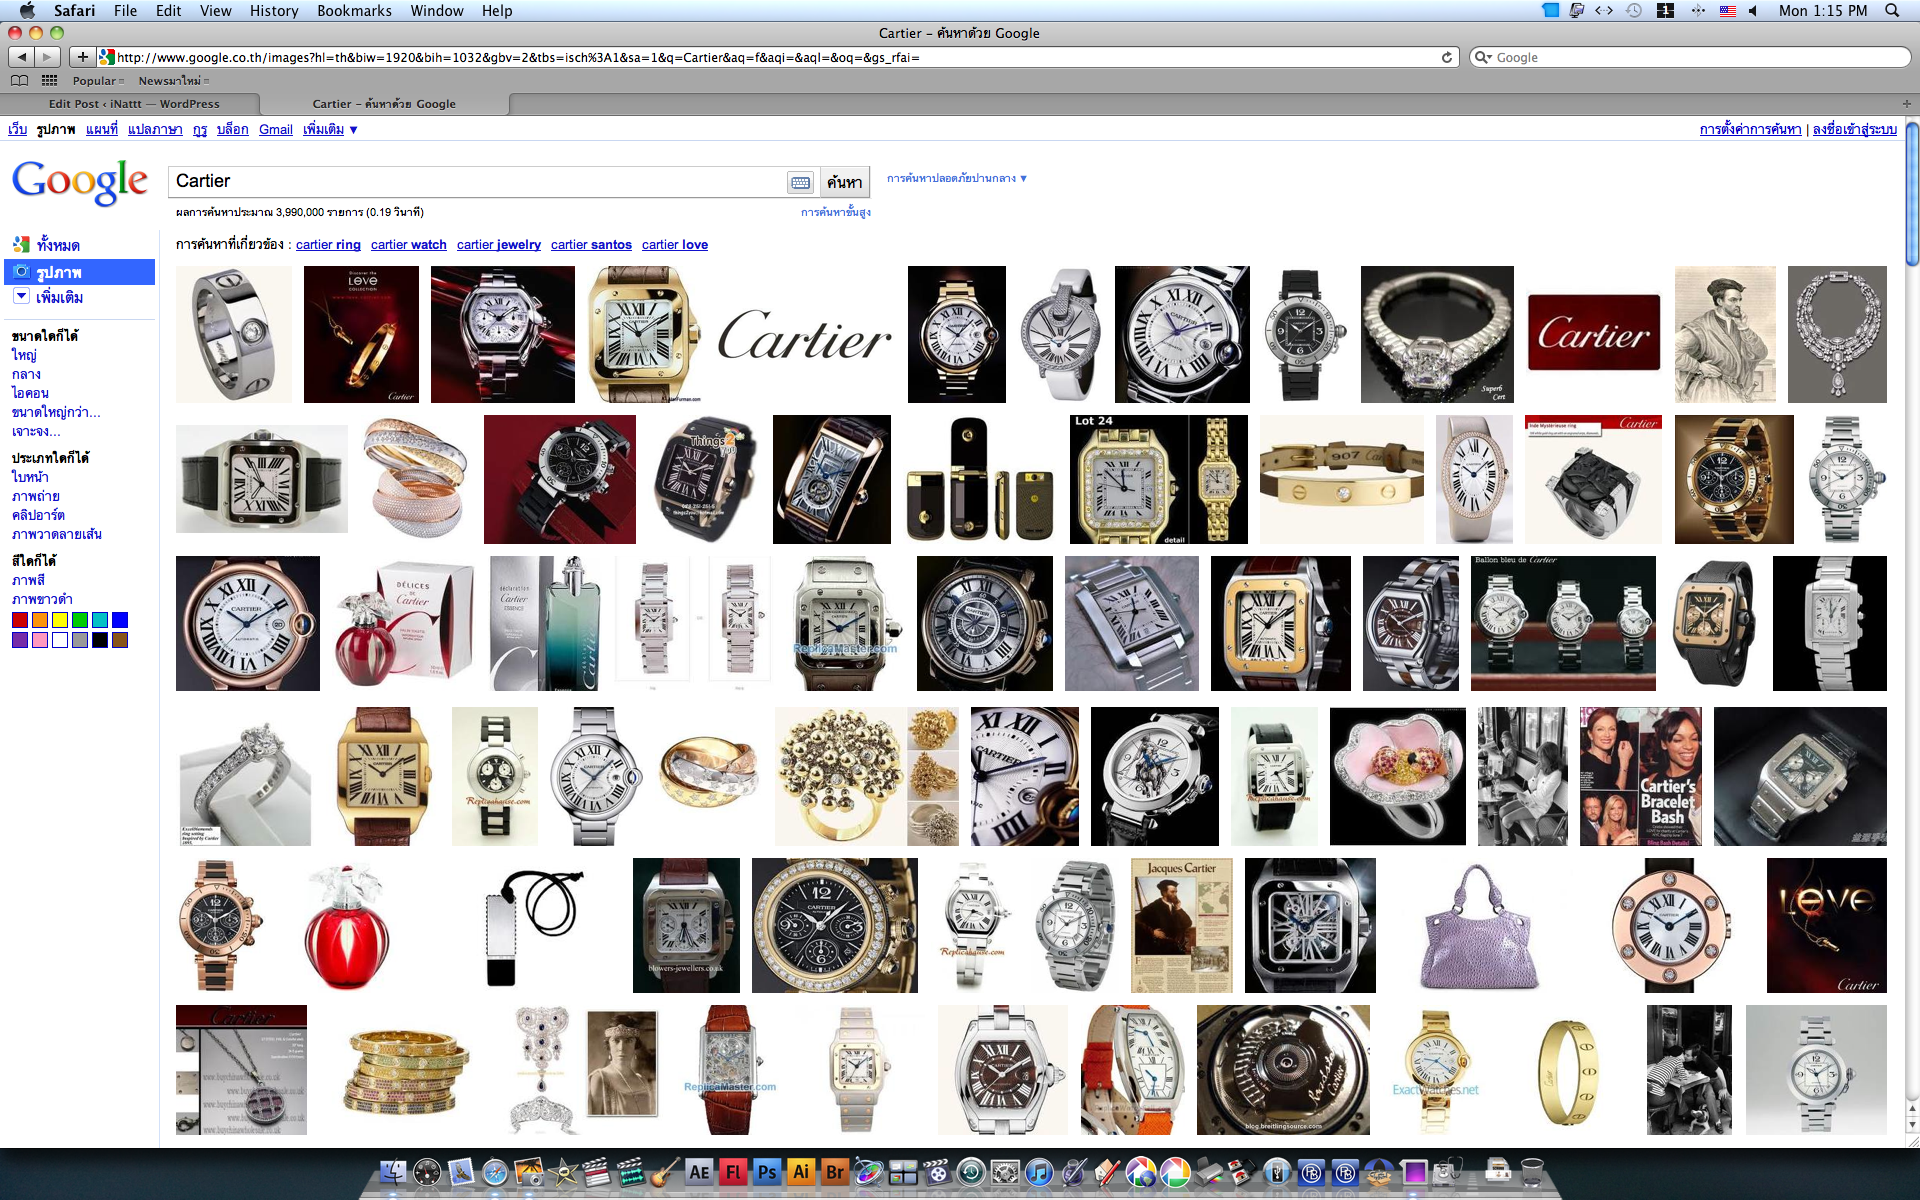Open GarageBand guitar icon in Dock

click(x=666, y=1172)
